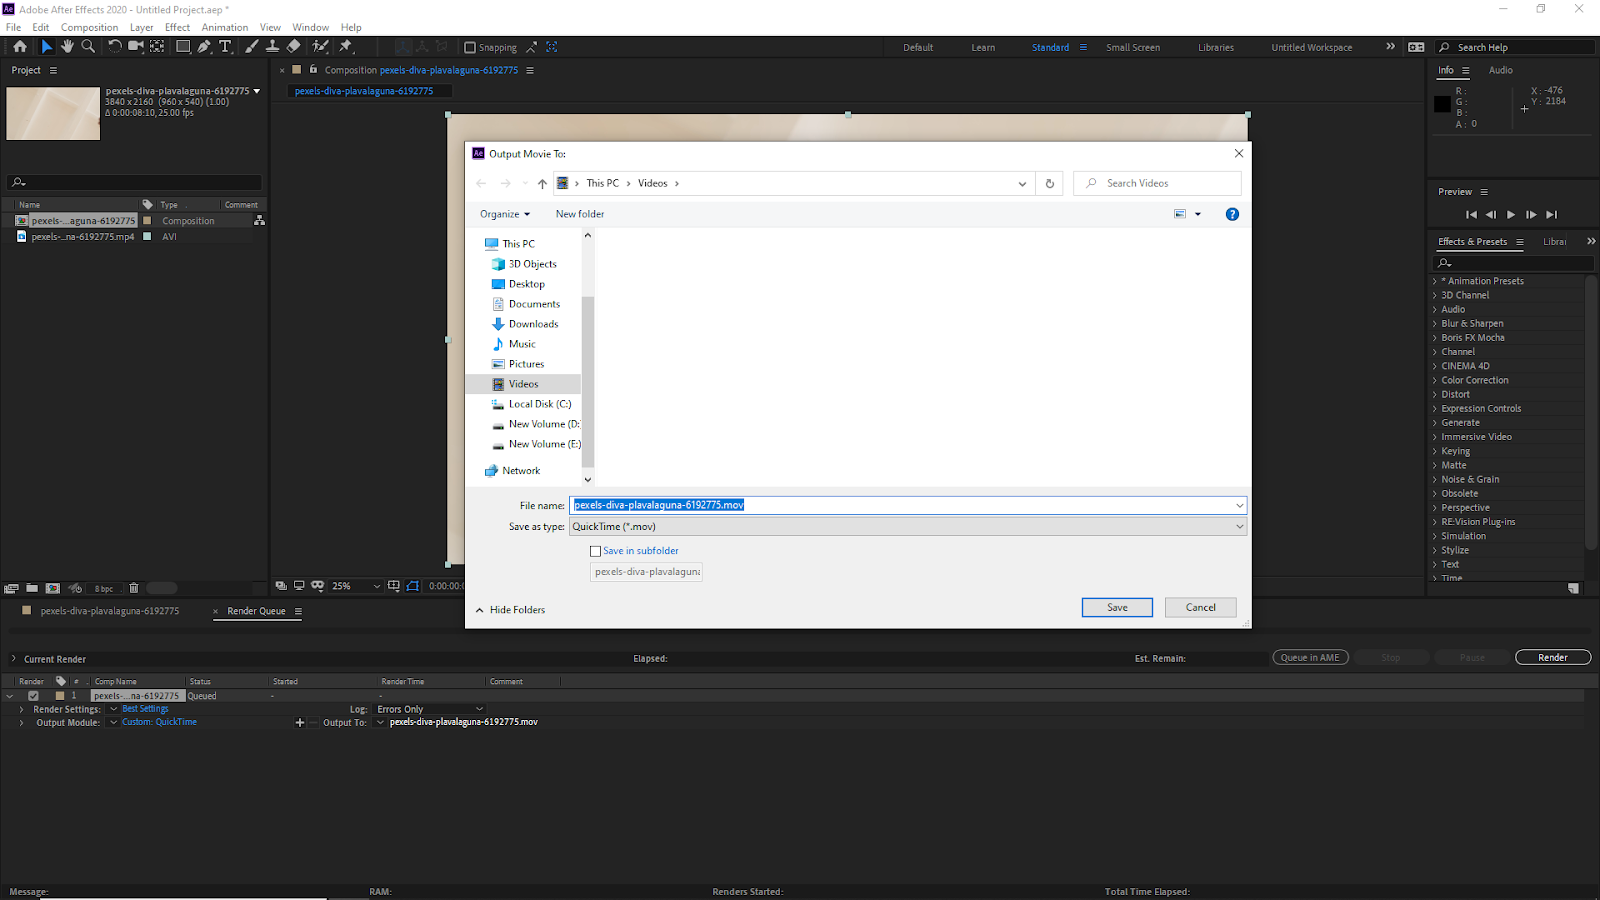Select the Hand tool in toolbar
The width and height of the screenshot is (1600, 900).
[67, 46]
